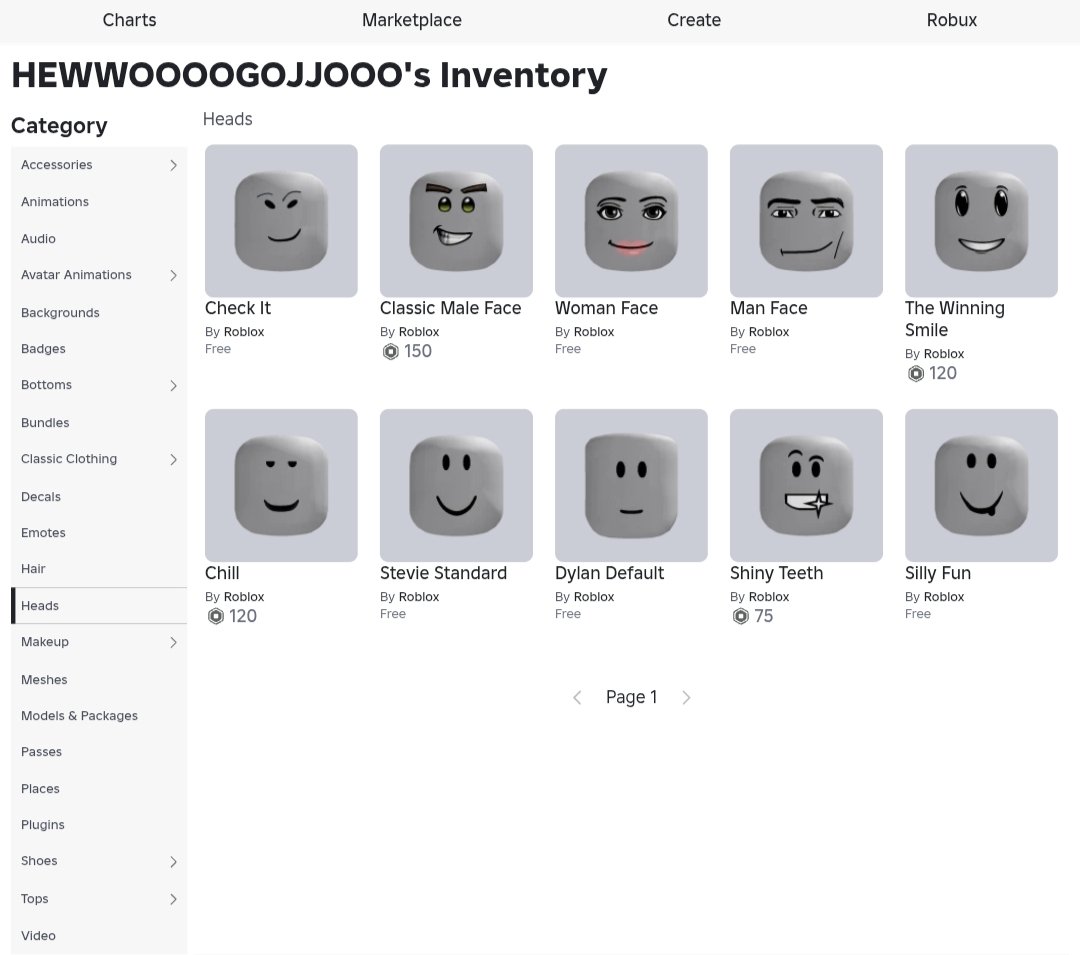Screen dimensions: 1080x955
Task: Expand the Classic Clothing chevron
Action: [x=174, y=459]
